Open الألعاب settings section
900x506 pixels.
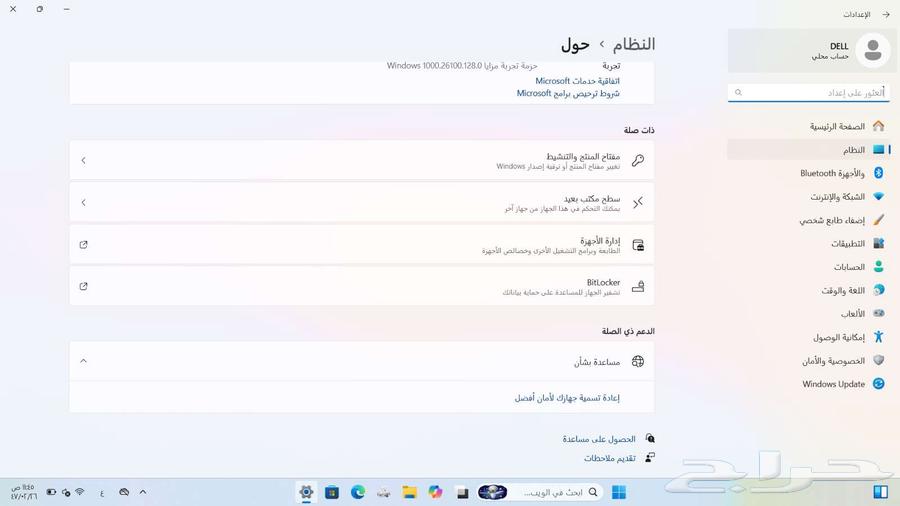pos(809,313)
